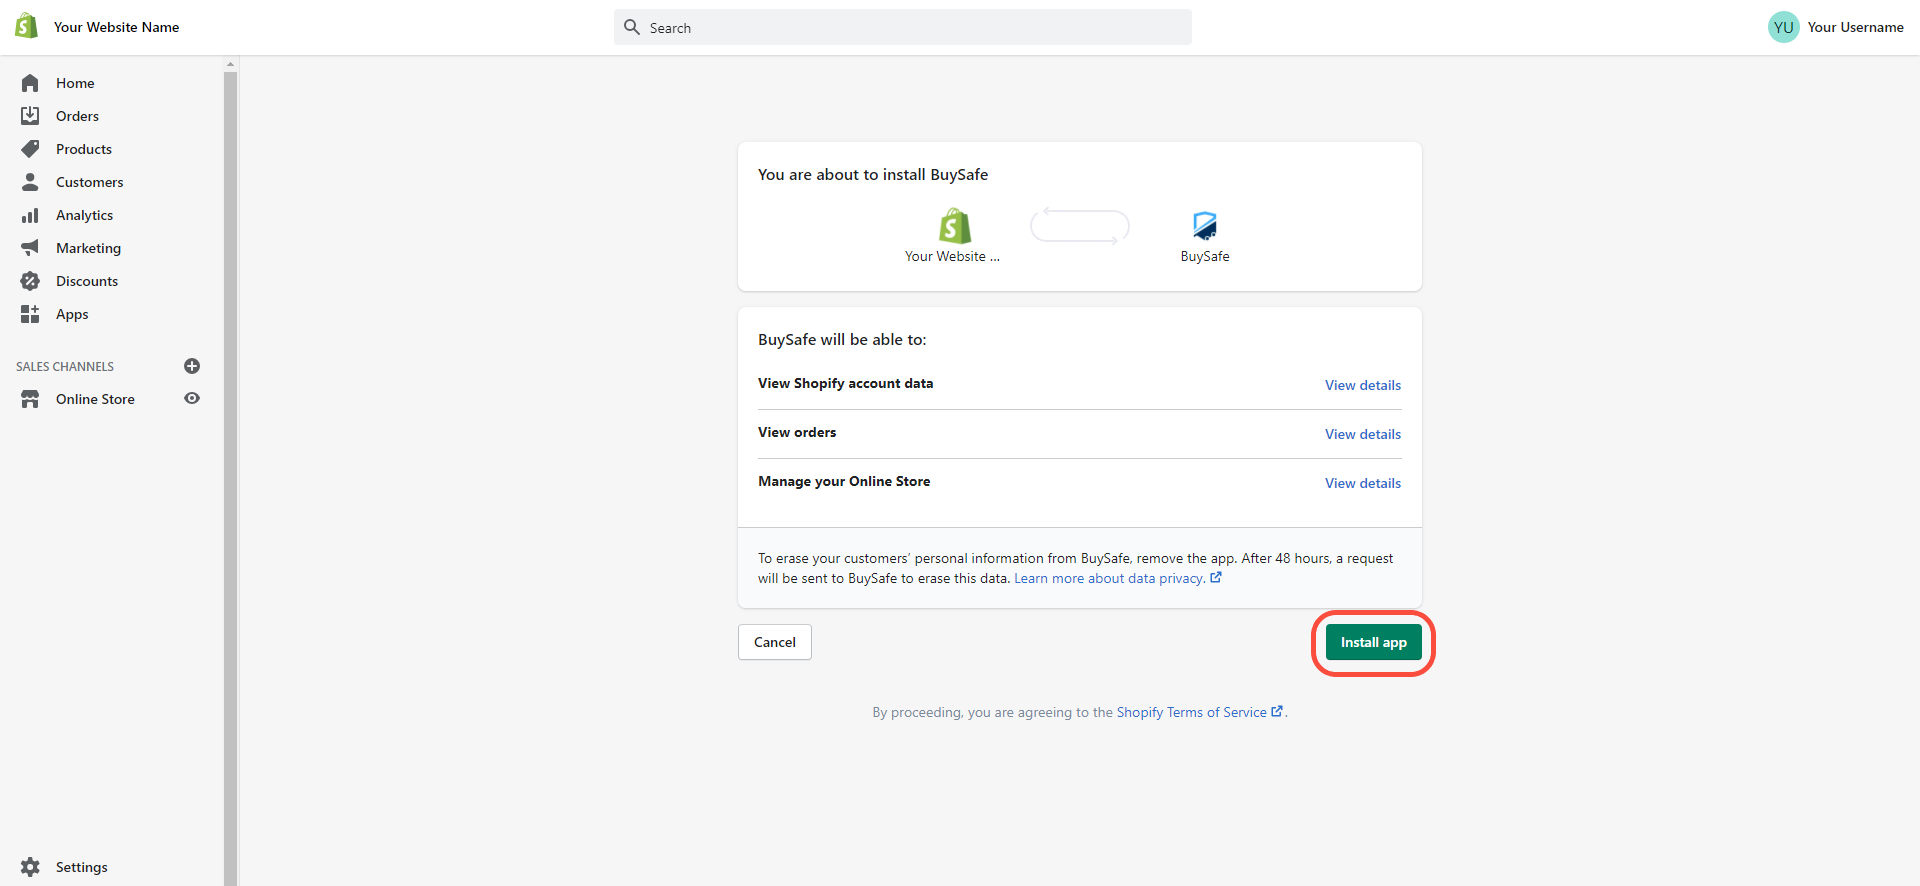This screenshot has width=1920, height=886.
Task: Open Marketing section
Action: 88,248
